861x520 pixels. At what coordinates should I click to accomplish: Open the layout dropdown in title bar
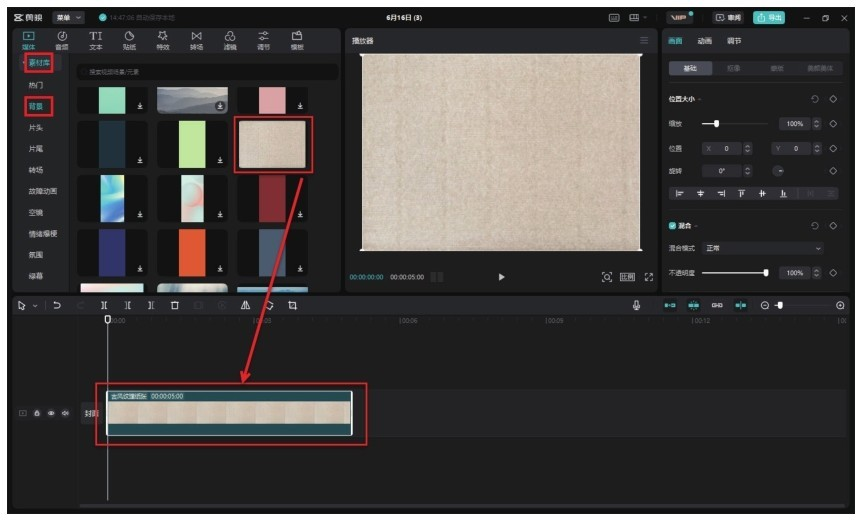point(637,18)
